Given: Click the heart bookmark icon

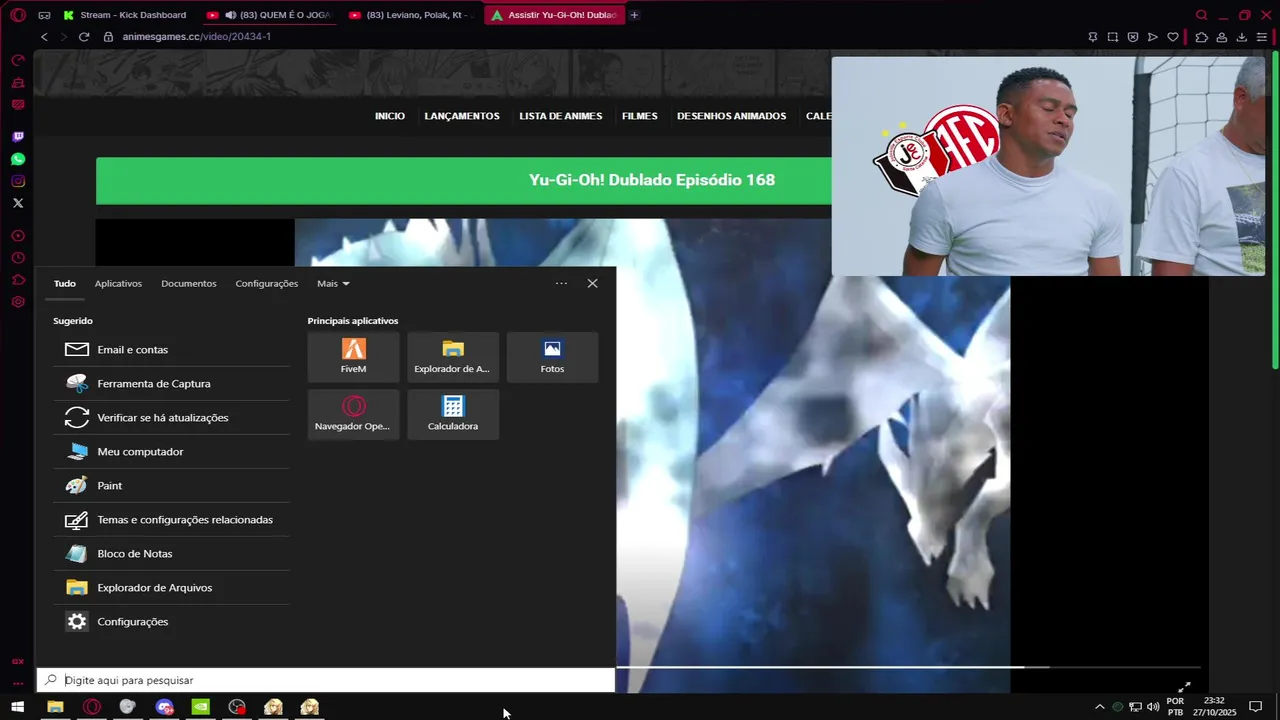Looking at the screenshot, I should pyautogui.click(x=1173, y=37).
